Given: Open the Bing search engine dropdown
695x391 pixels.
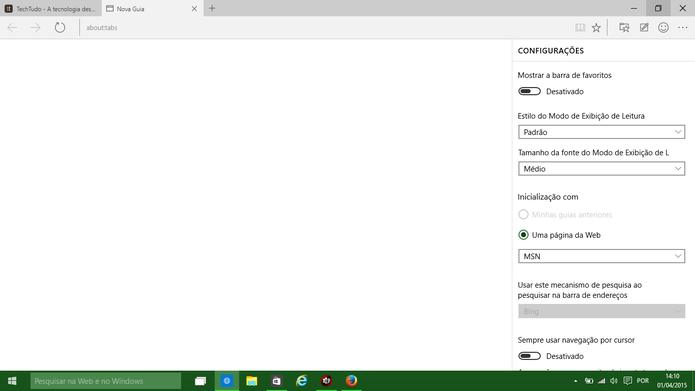Looking at the screenshot, I should (x=601, y=311).
